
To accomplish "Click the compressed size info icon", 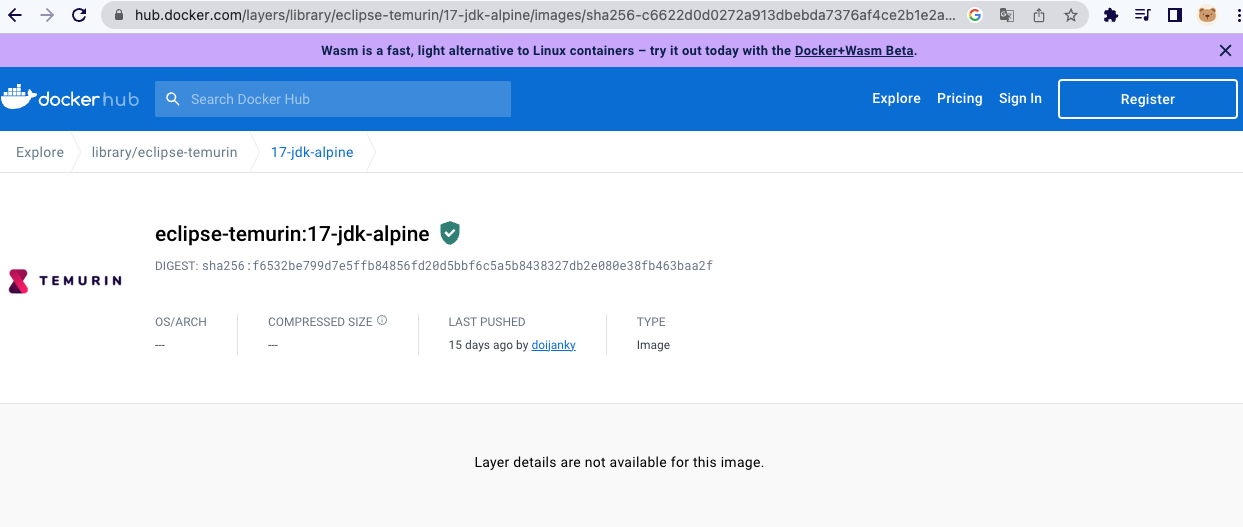I will (x=382, y=321).
